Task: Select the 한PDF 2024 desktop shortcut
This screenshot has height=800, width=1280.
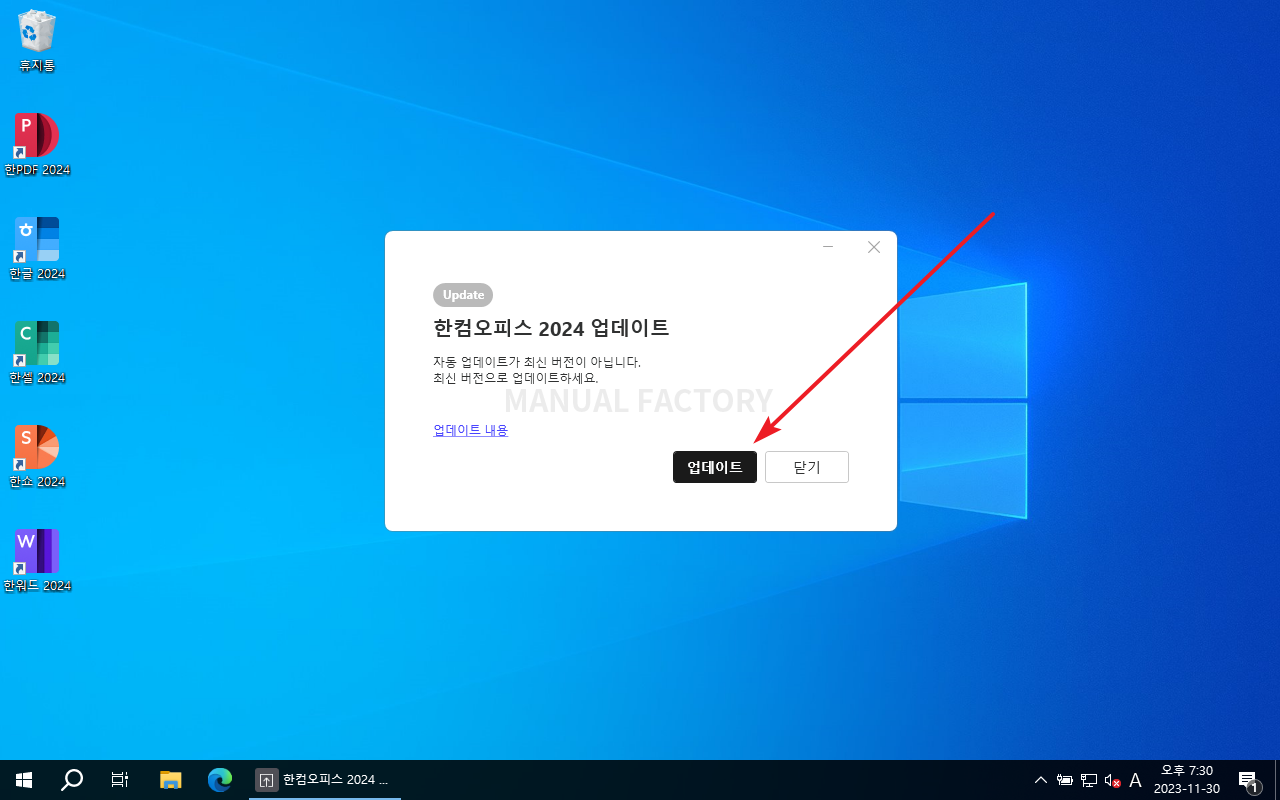Action: click(x=37, y=145)
